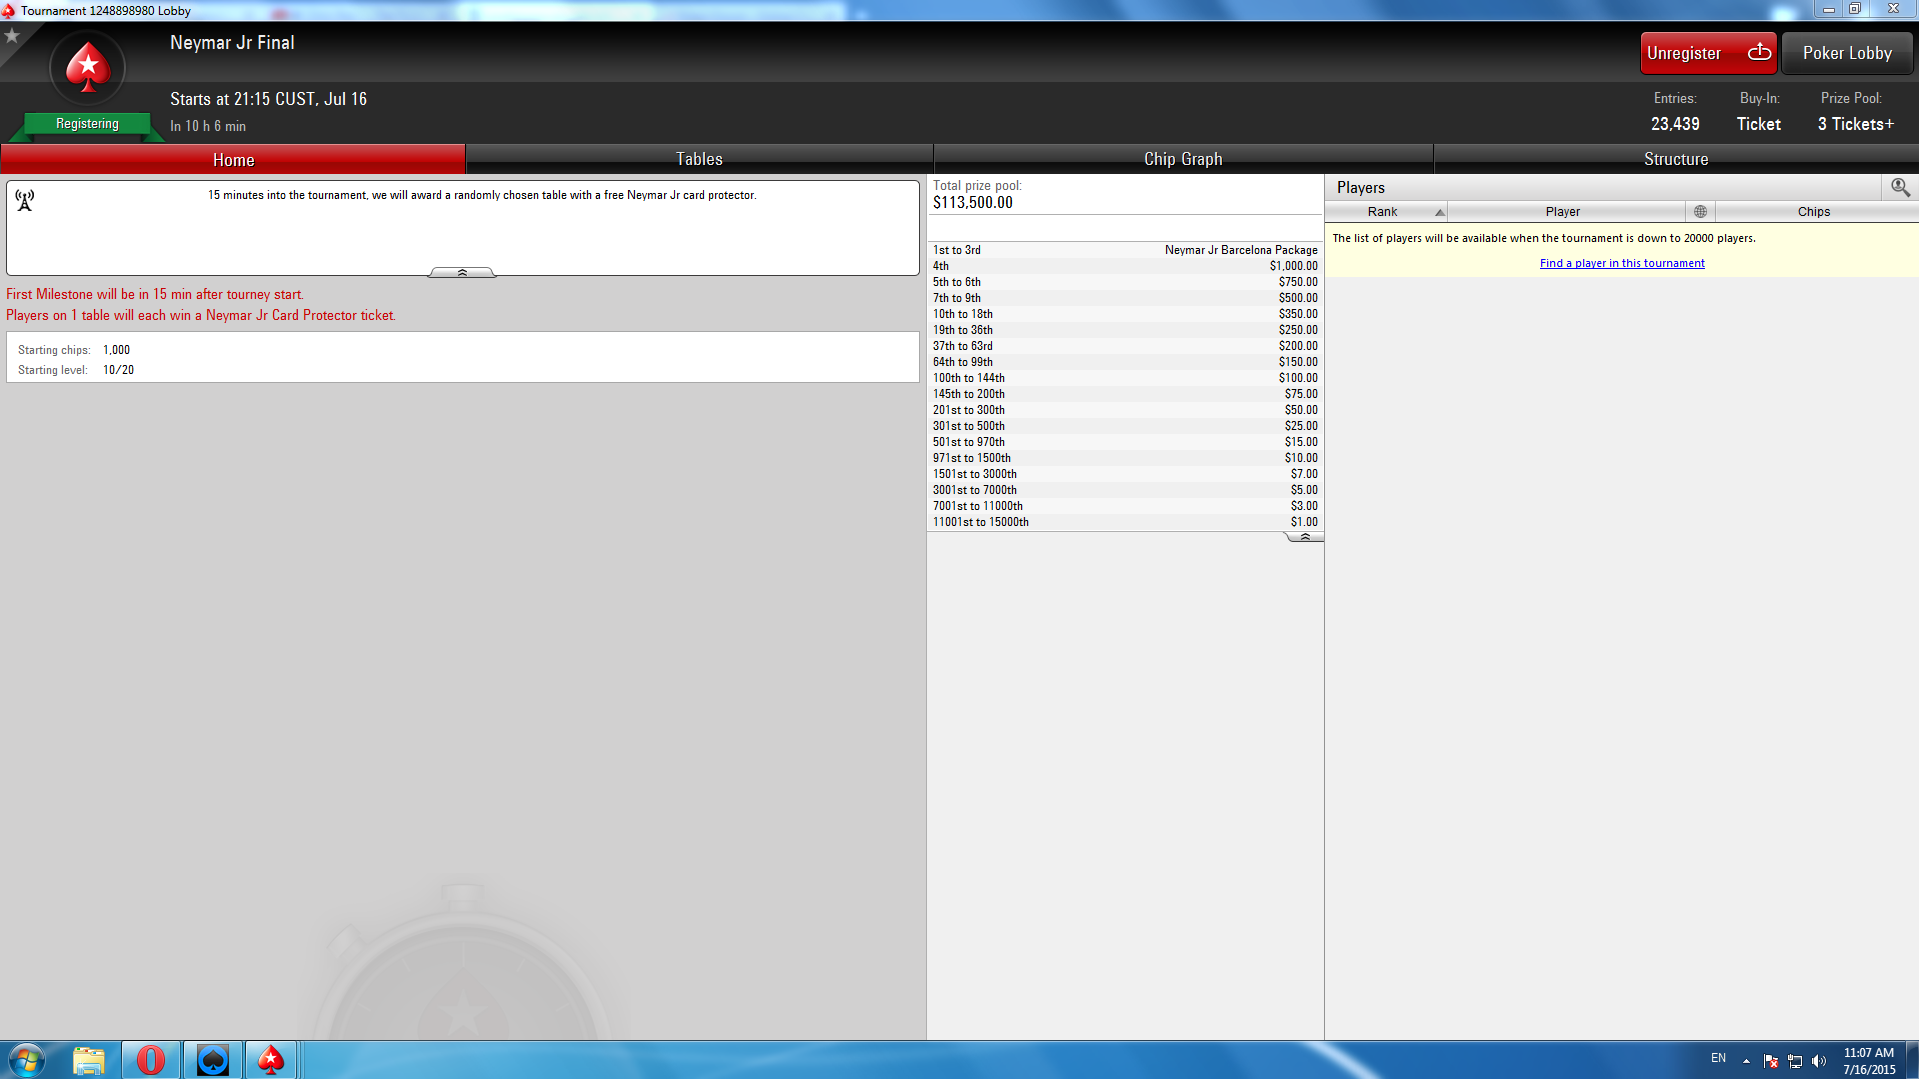Screen dimensions: 1919x1079
Task: Click the 'Players' panel heading
Action: (1361, 188)
